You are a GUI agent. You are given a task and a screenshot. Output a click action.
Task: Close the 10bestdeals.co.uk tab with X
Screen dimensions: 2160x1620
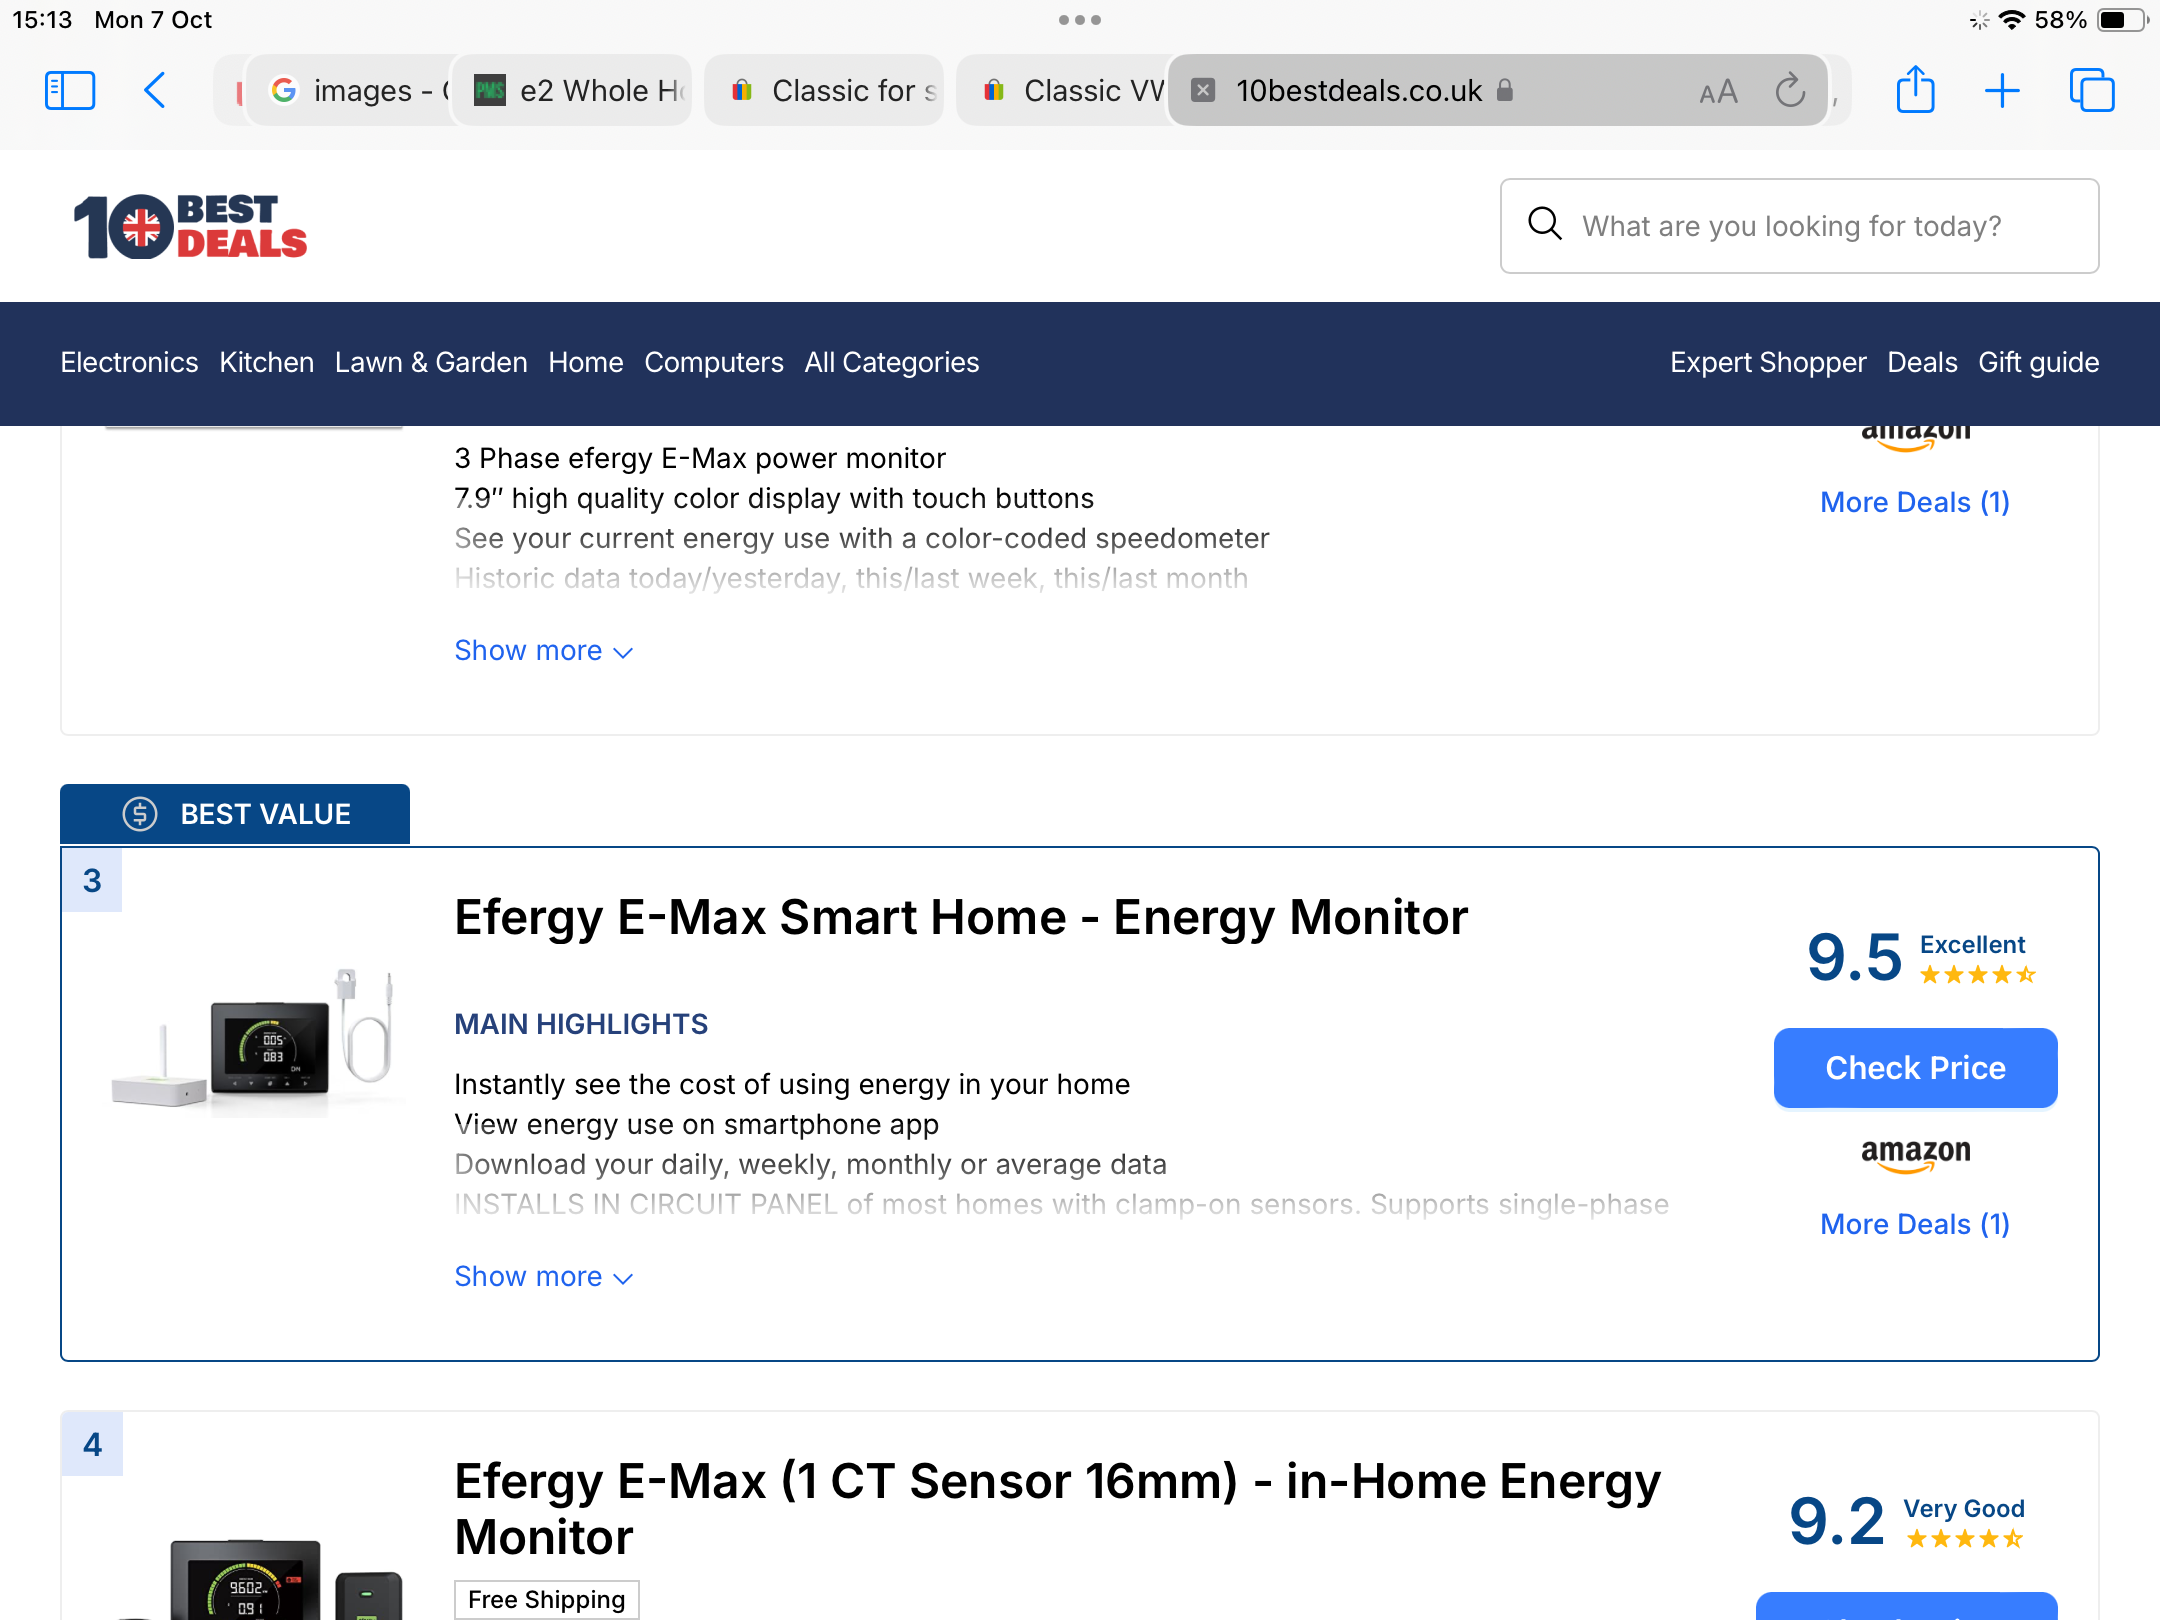1204,91
